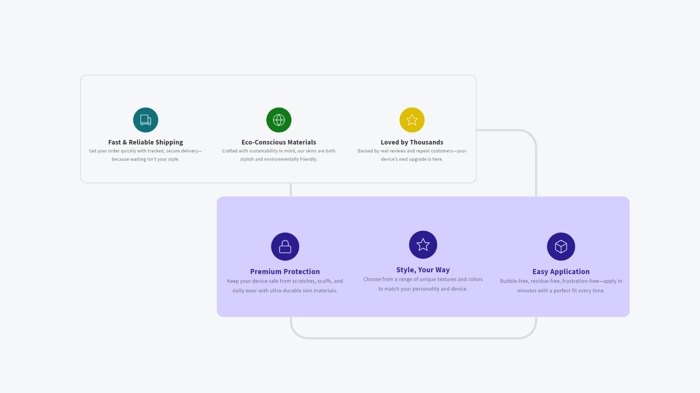Click the green globe icon
The height and width of the screenshot is (393, 700).
pyautogui.click(x=279, y=120)
